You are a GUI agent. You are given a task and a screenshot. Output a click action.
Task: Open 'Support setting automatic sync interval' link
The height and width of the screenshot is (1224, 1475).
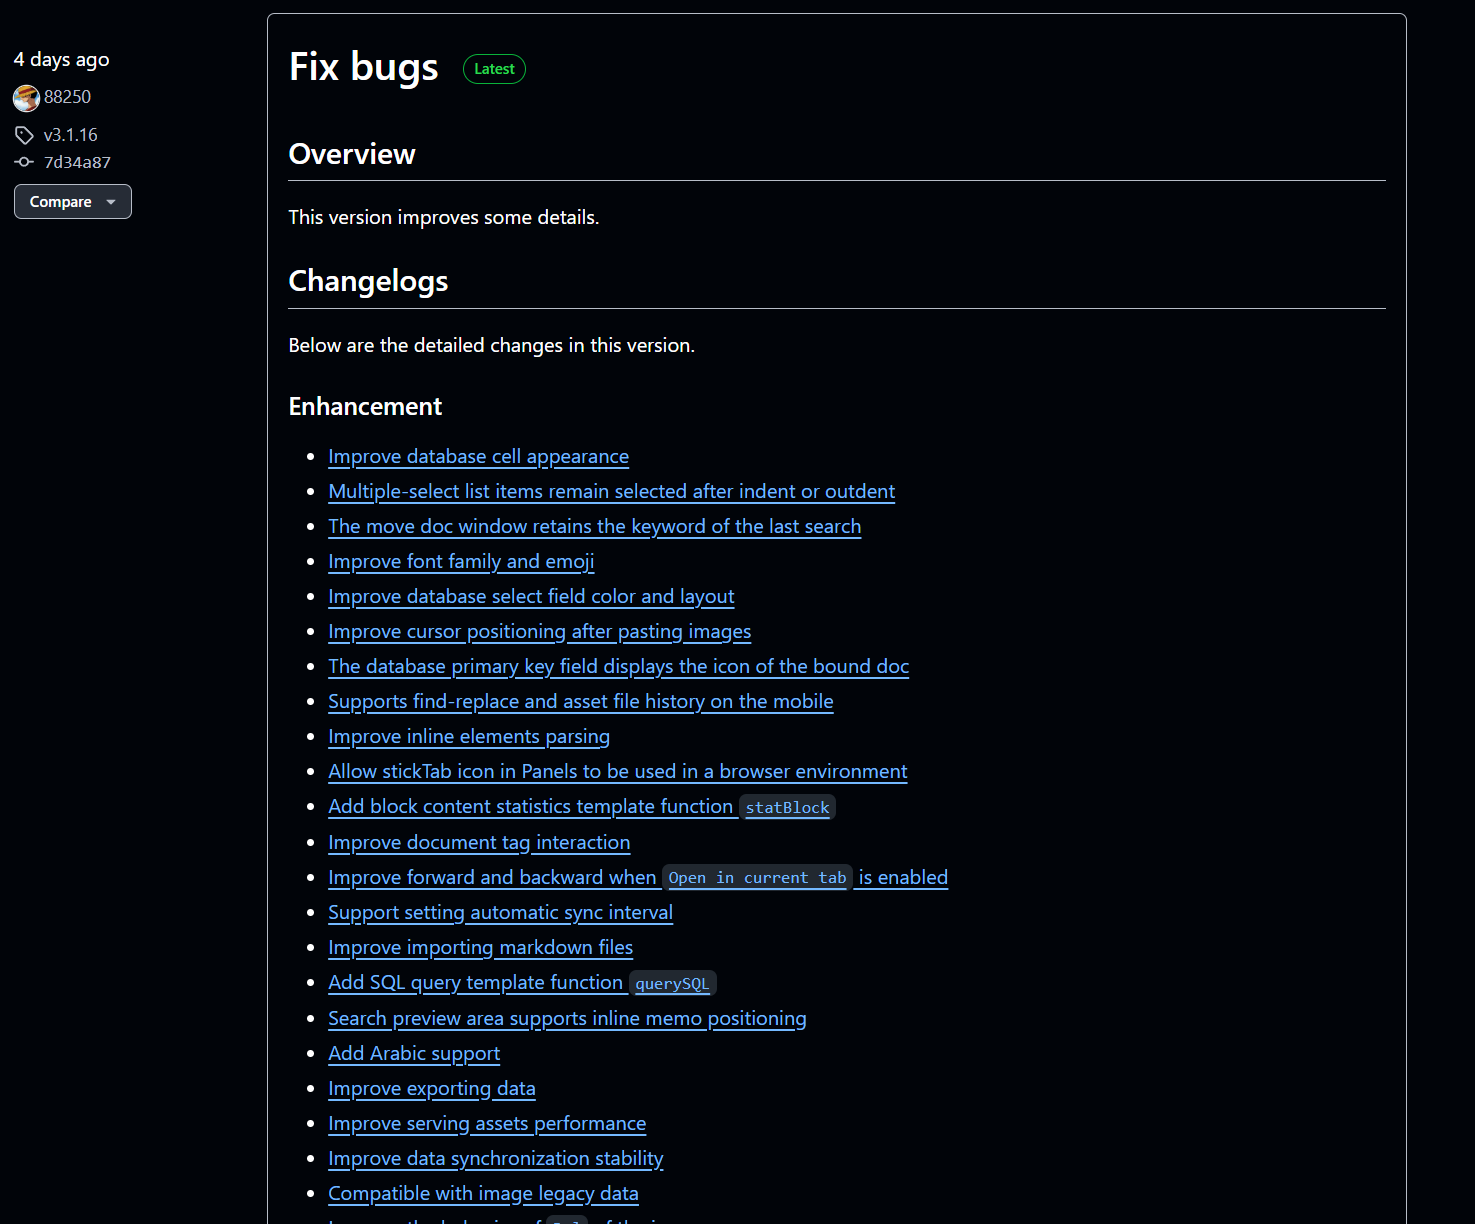501,913
